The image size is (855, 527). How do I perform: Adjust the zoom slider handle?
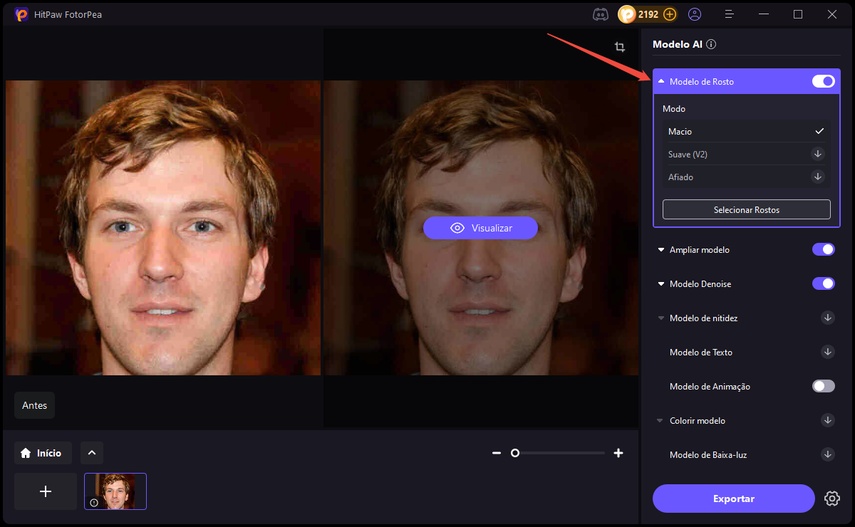click(515, 453)
